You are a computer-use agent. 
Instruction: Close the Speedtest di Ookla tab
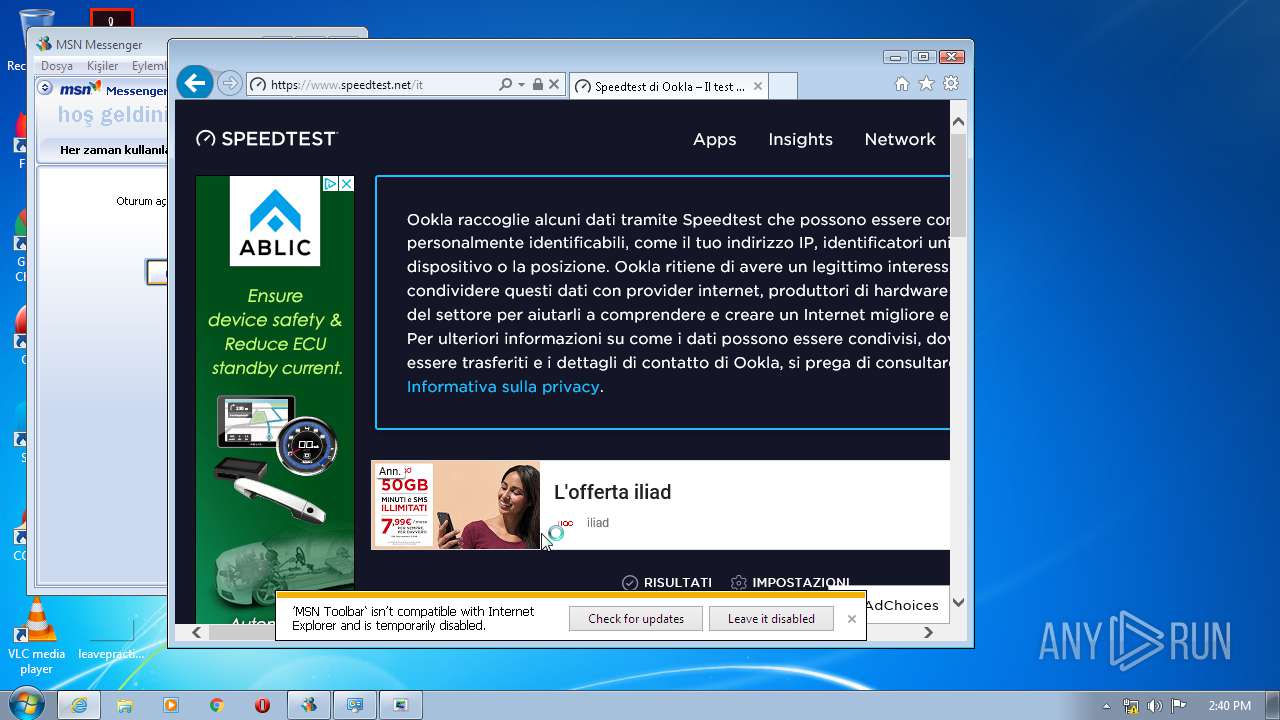(x=758, y=86)
